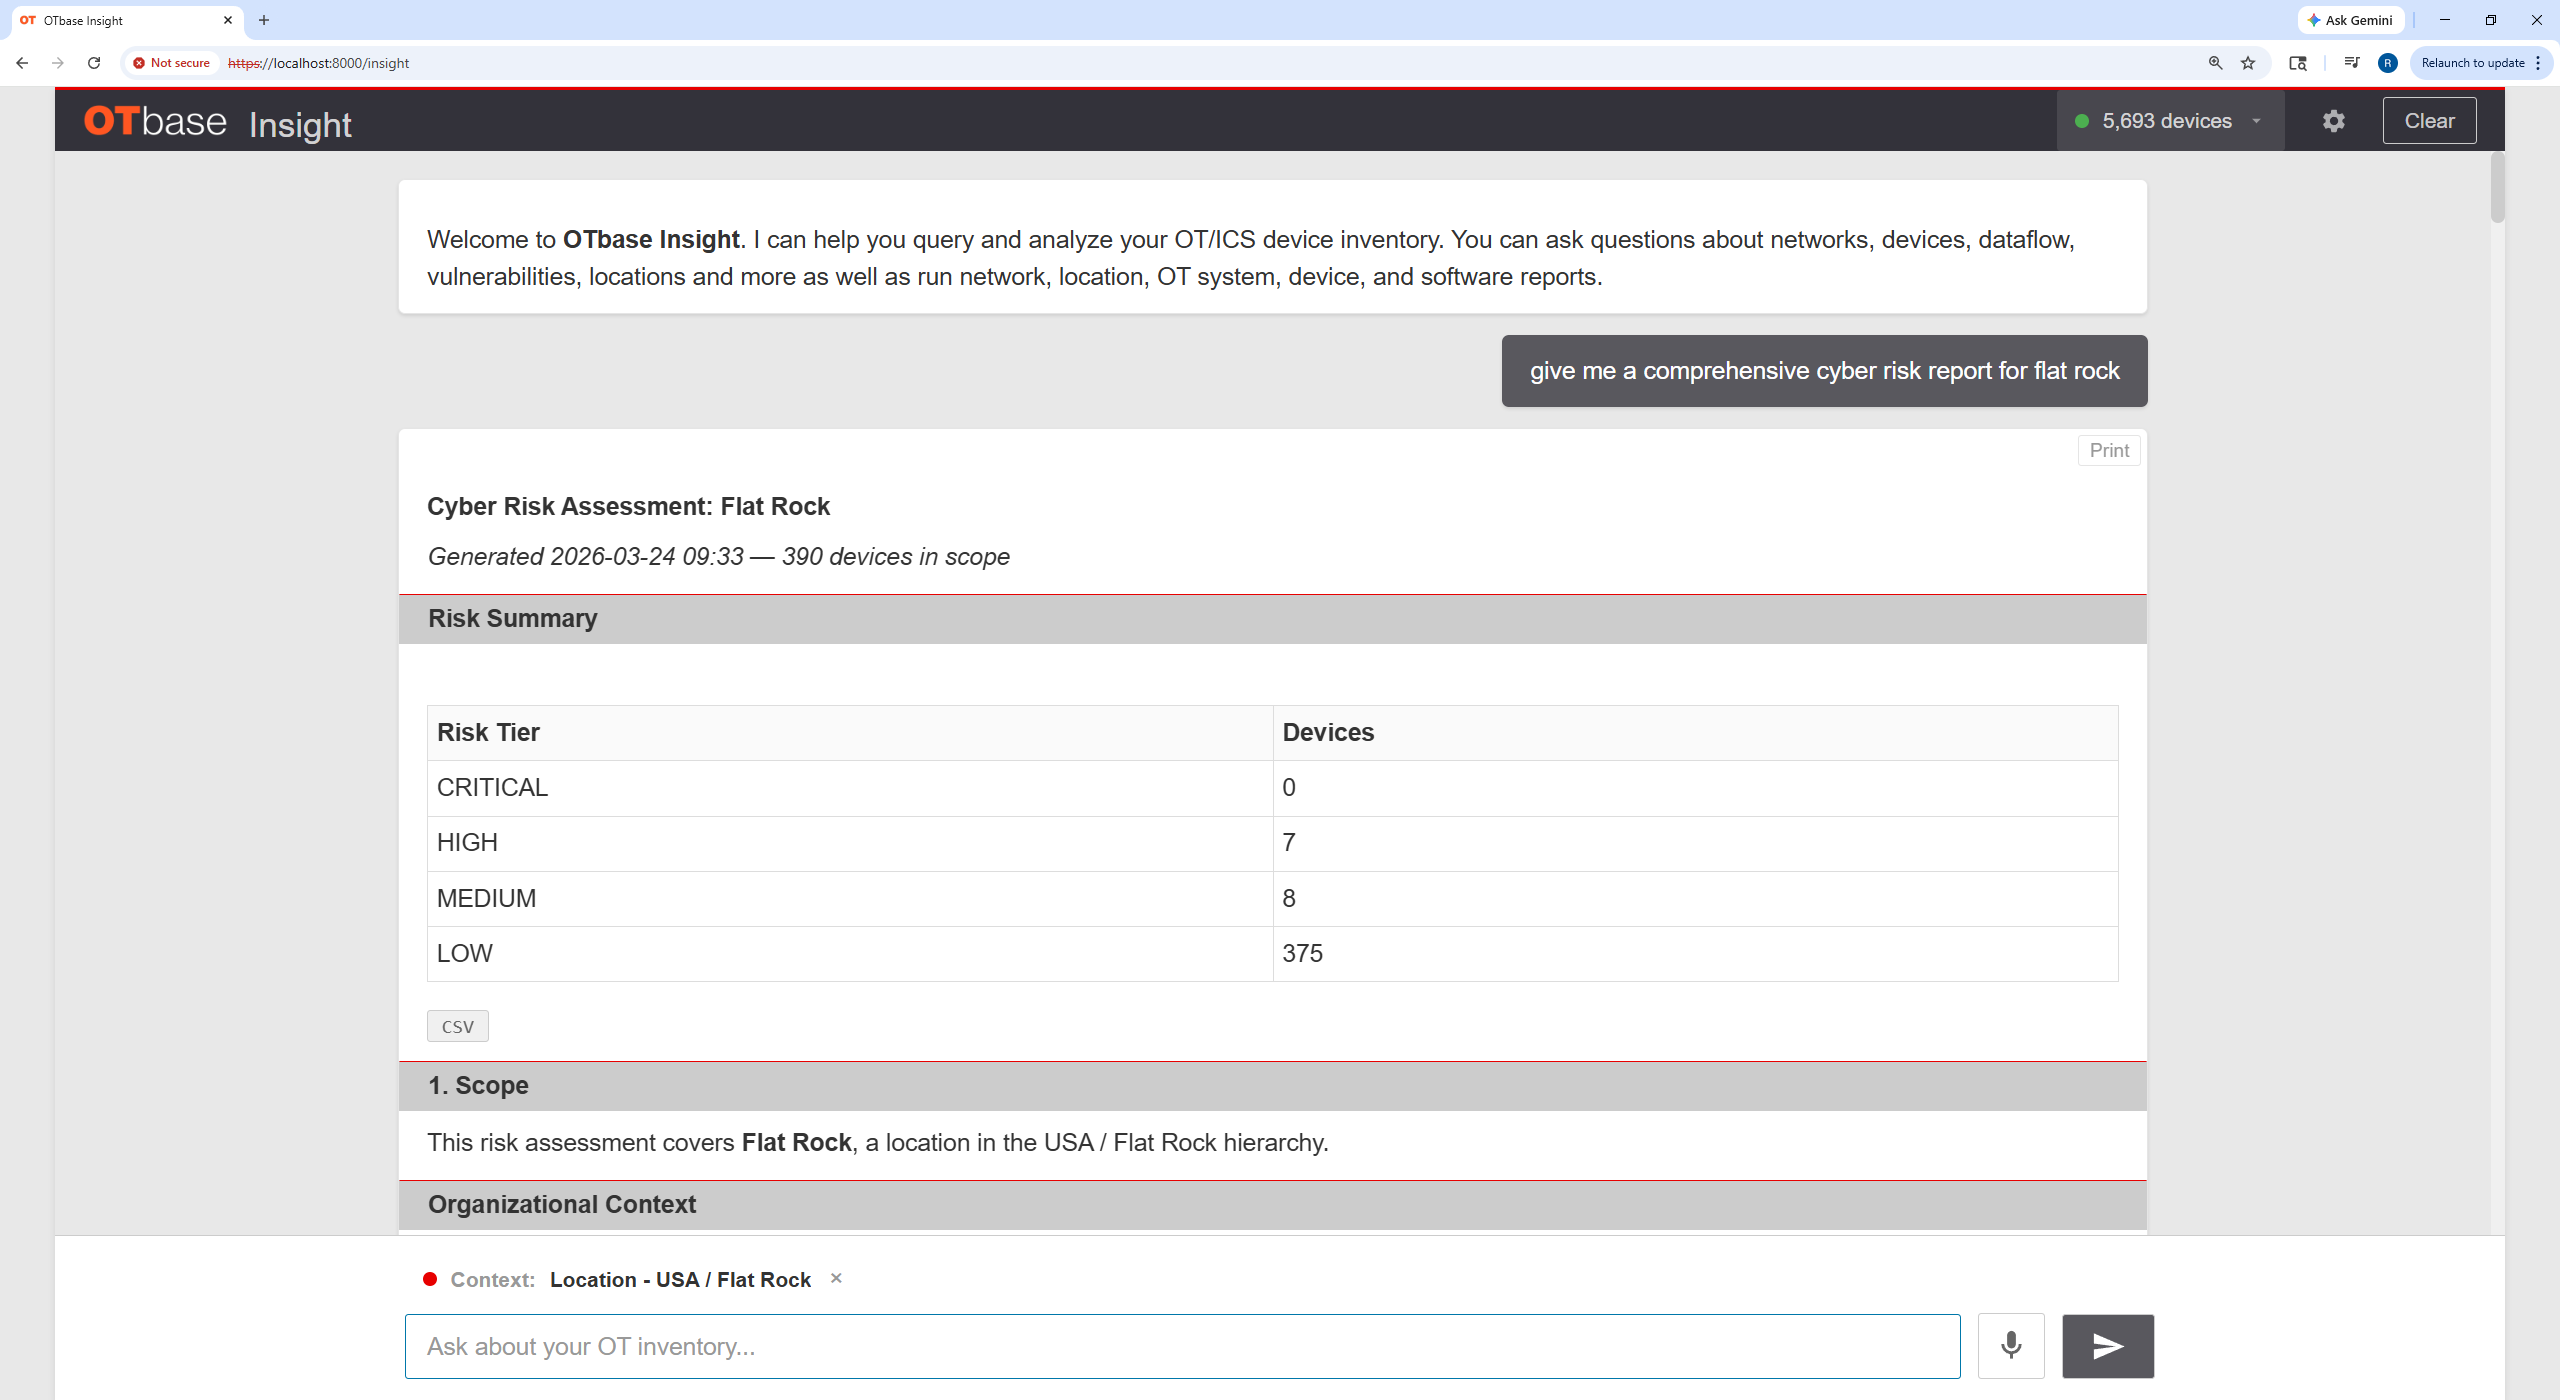The image size is (2560, 1400).
Task: Click the Ask Gemini button
Action: (x=2350, y=20)
